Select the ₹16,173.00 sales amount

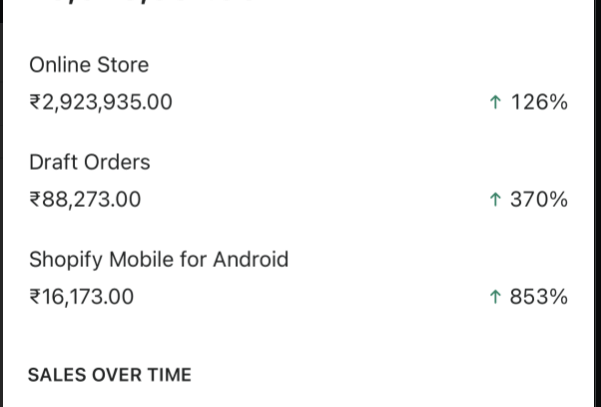coord(81,297)
